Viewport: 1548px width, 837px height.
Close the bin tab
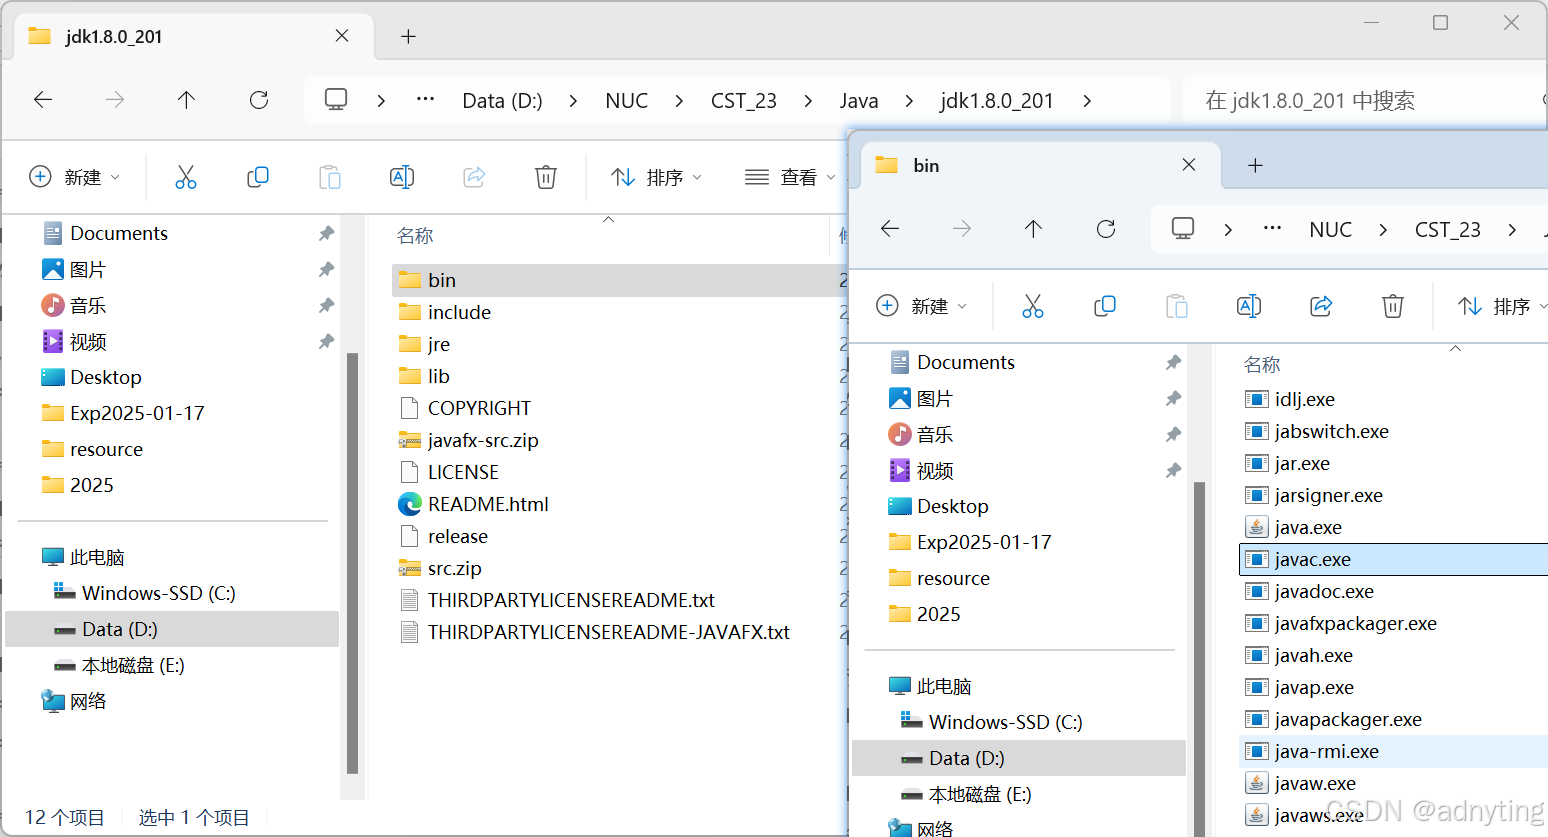(x=1189, y=165)
